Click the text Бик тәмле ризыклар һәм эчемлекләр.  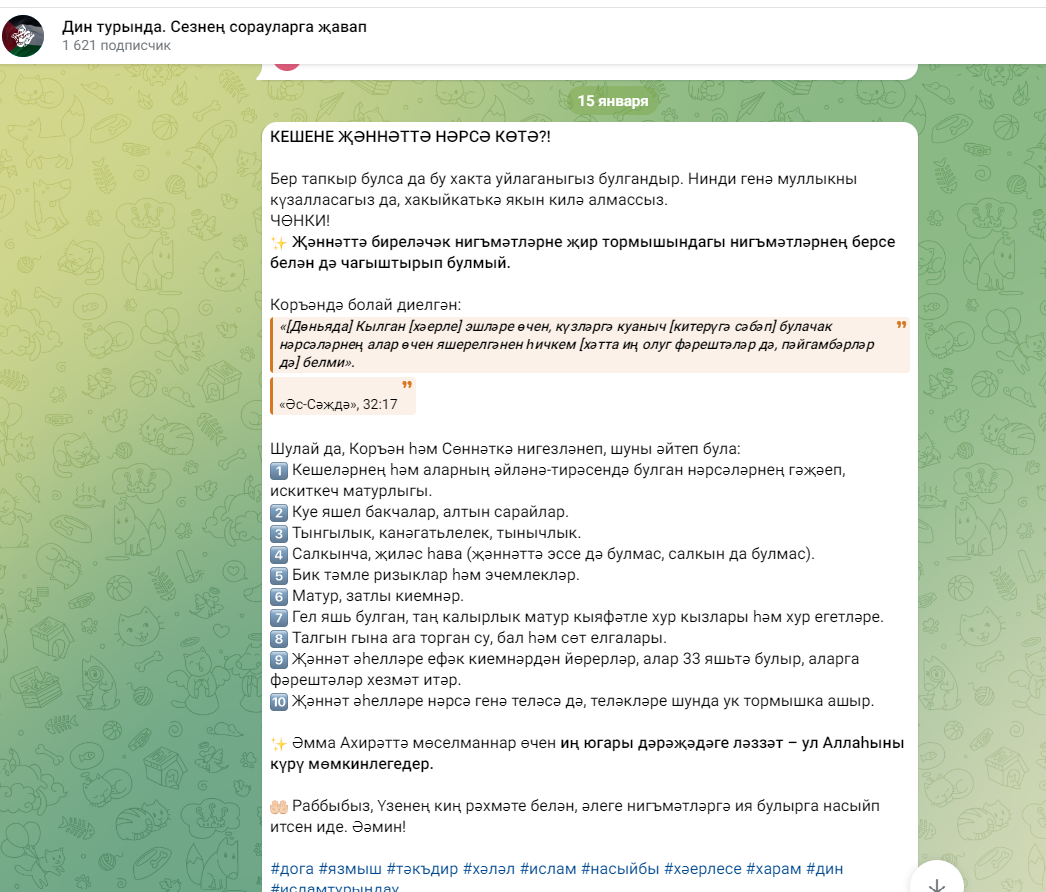[x=436, y=575]
